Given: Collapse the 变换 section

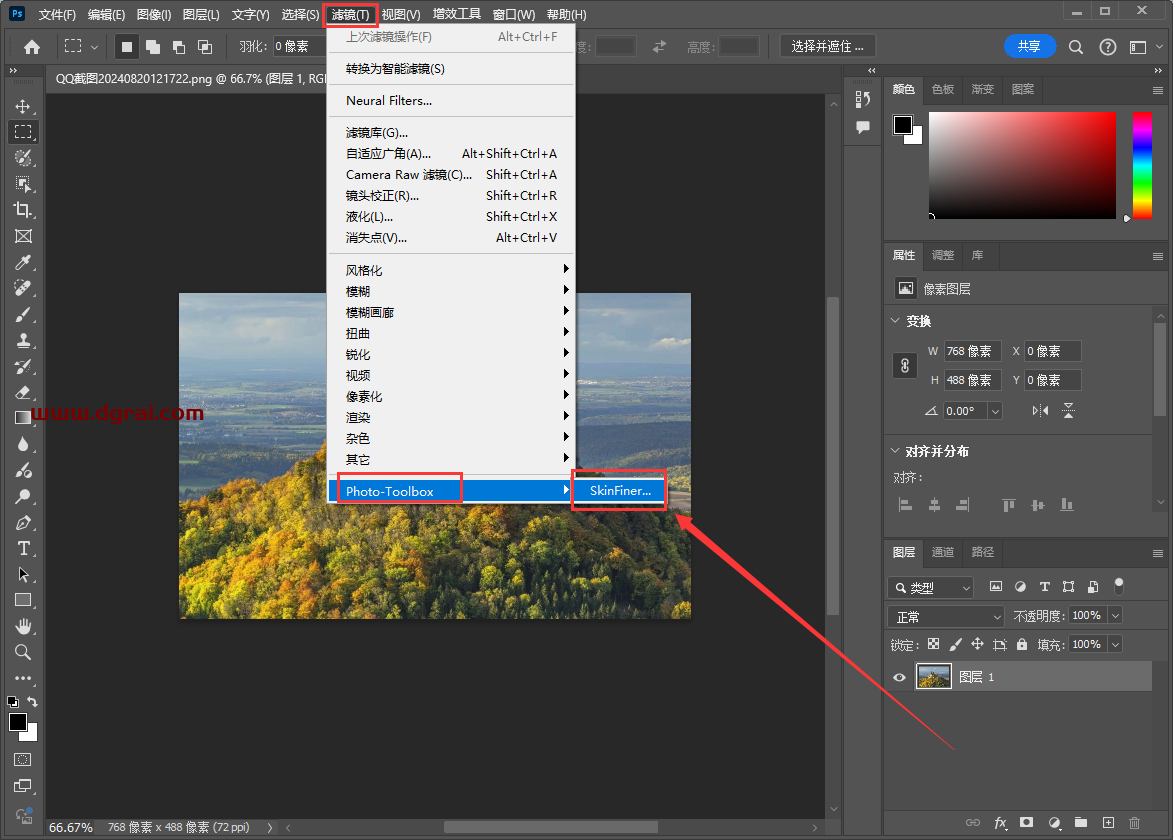Looking at the screenshot, I should (x=895, y=321).
